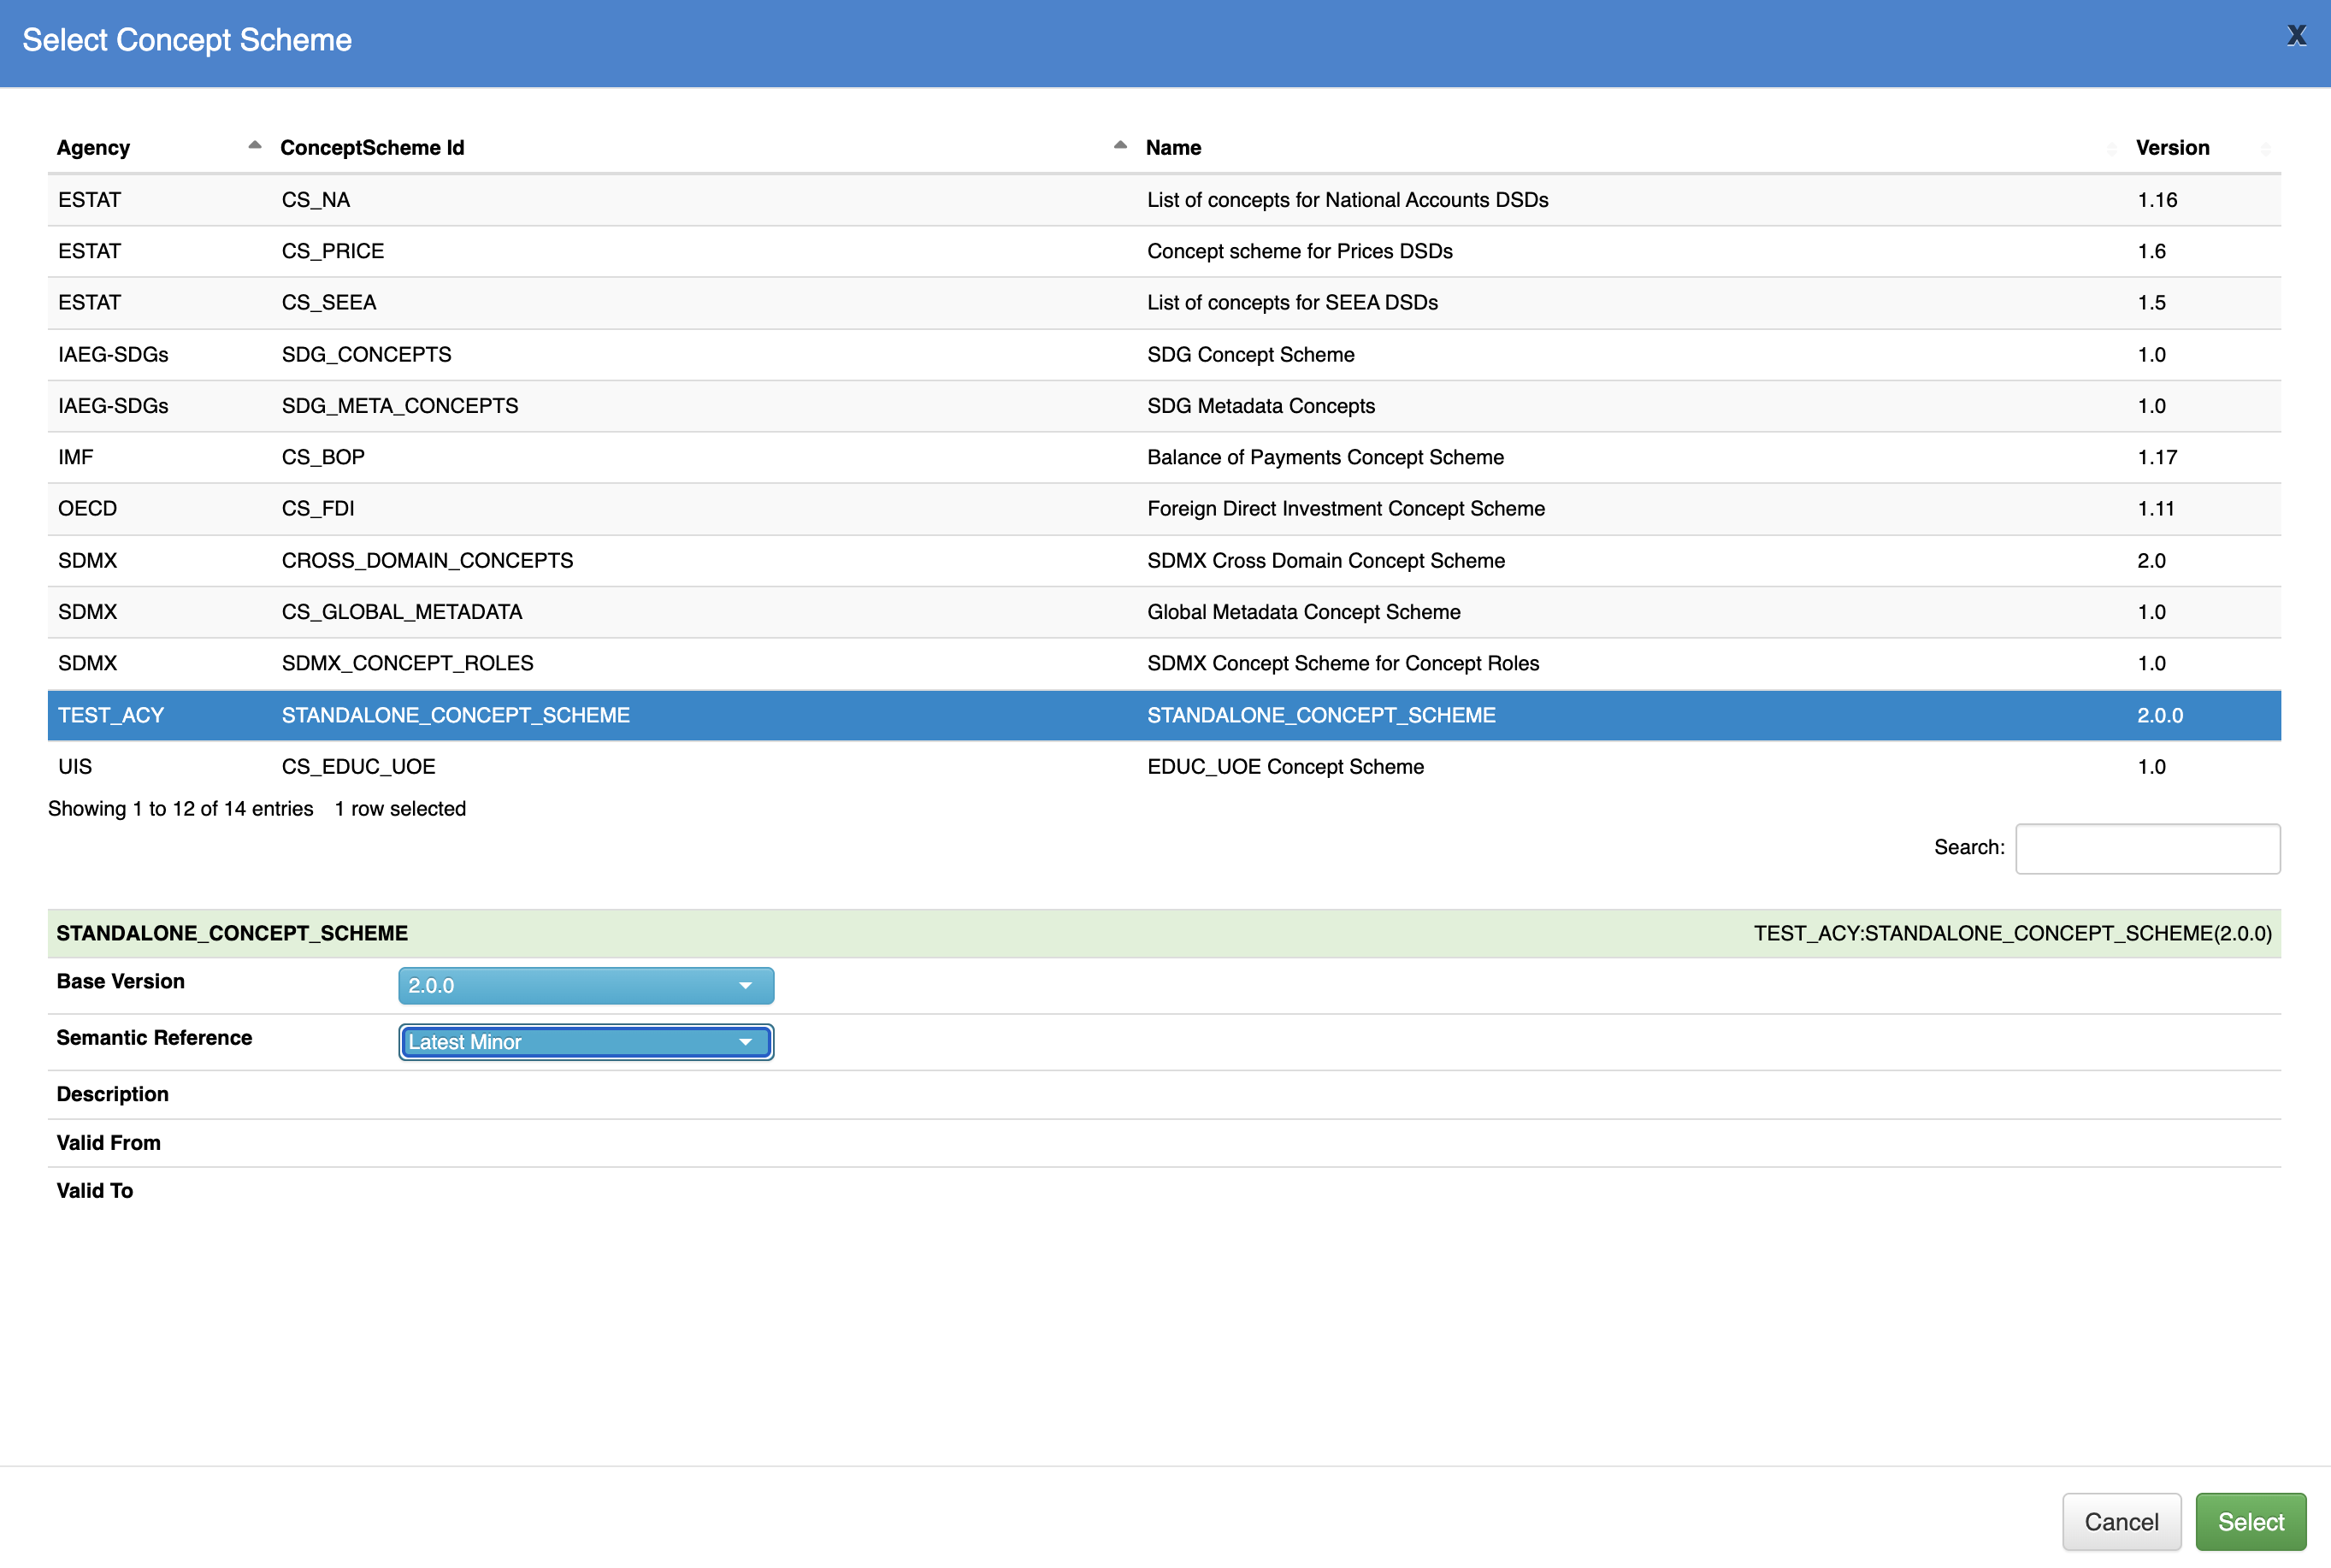
Task: Select the CS_EDUC_UOE row
Action: pos(1164,766)
